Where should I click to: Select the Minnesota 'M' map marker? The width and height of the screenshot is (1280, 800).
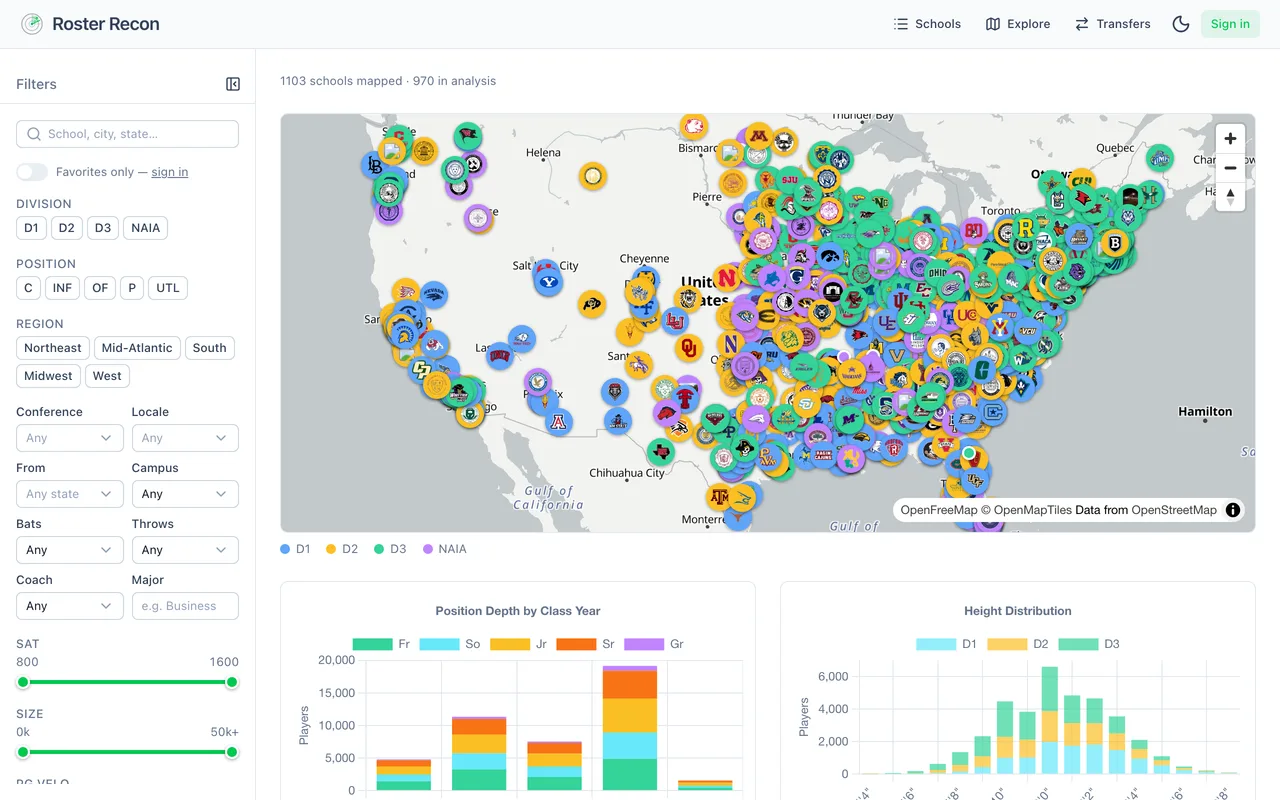coord(758,137)
